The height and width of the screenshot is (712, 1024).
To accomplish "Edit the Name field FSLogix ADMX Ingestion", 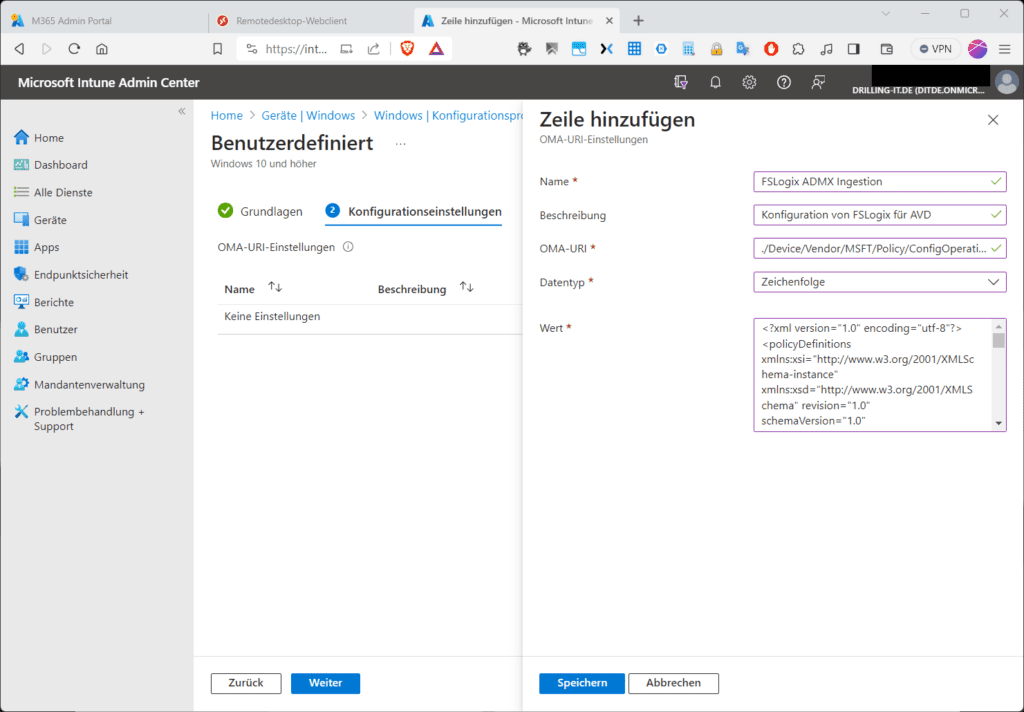I will [x=880, y=182].
